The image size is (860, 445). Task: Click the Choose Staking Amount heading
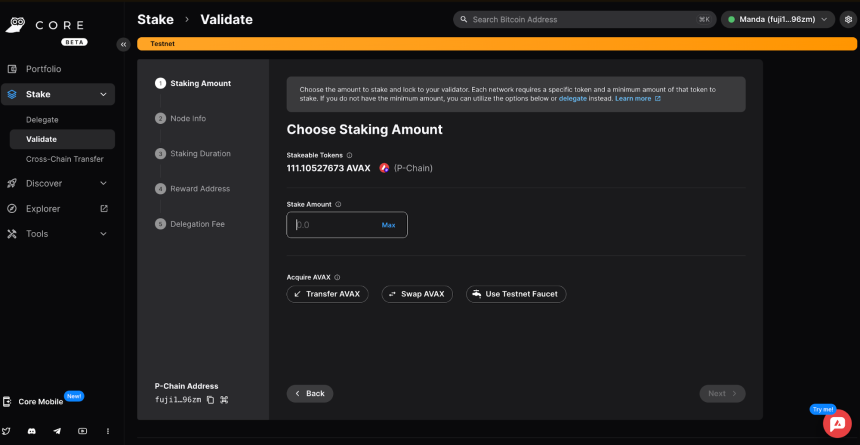(365, 129)
